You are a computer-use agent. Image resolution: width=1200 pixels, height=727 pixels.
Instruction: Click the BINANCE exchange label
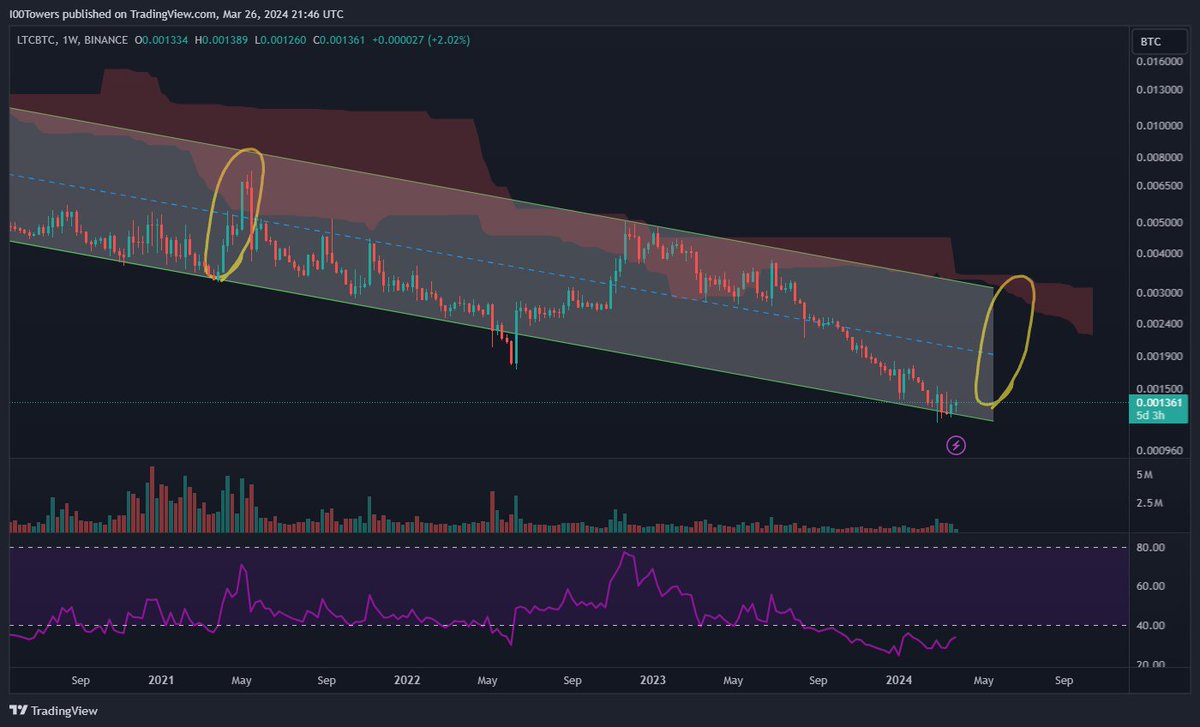point(103,40)
